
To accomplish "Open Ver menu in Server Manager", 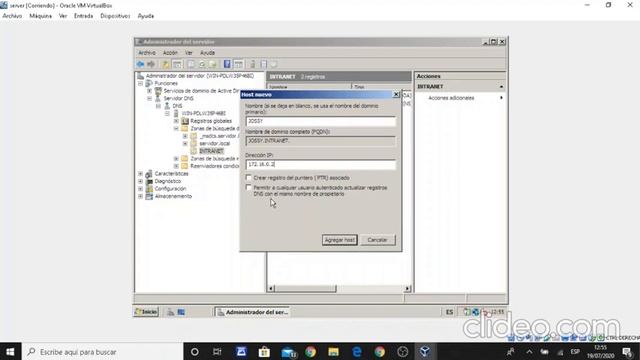I will coord(189,53).
